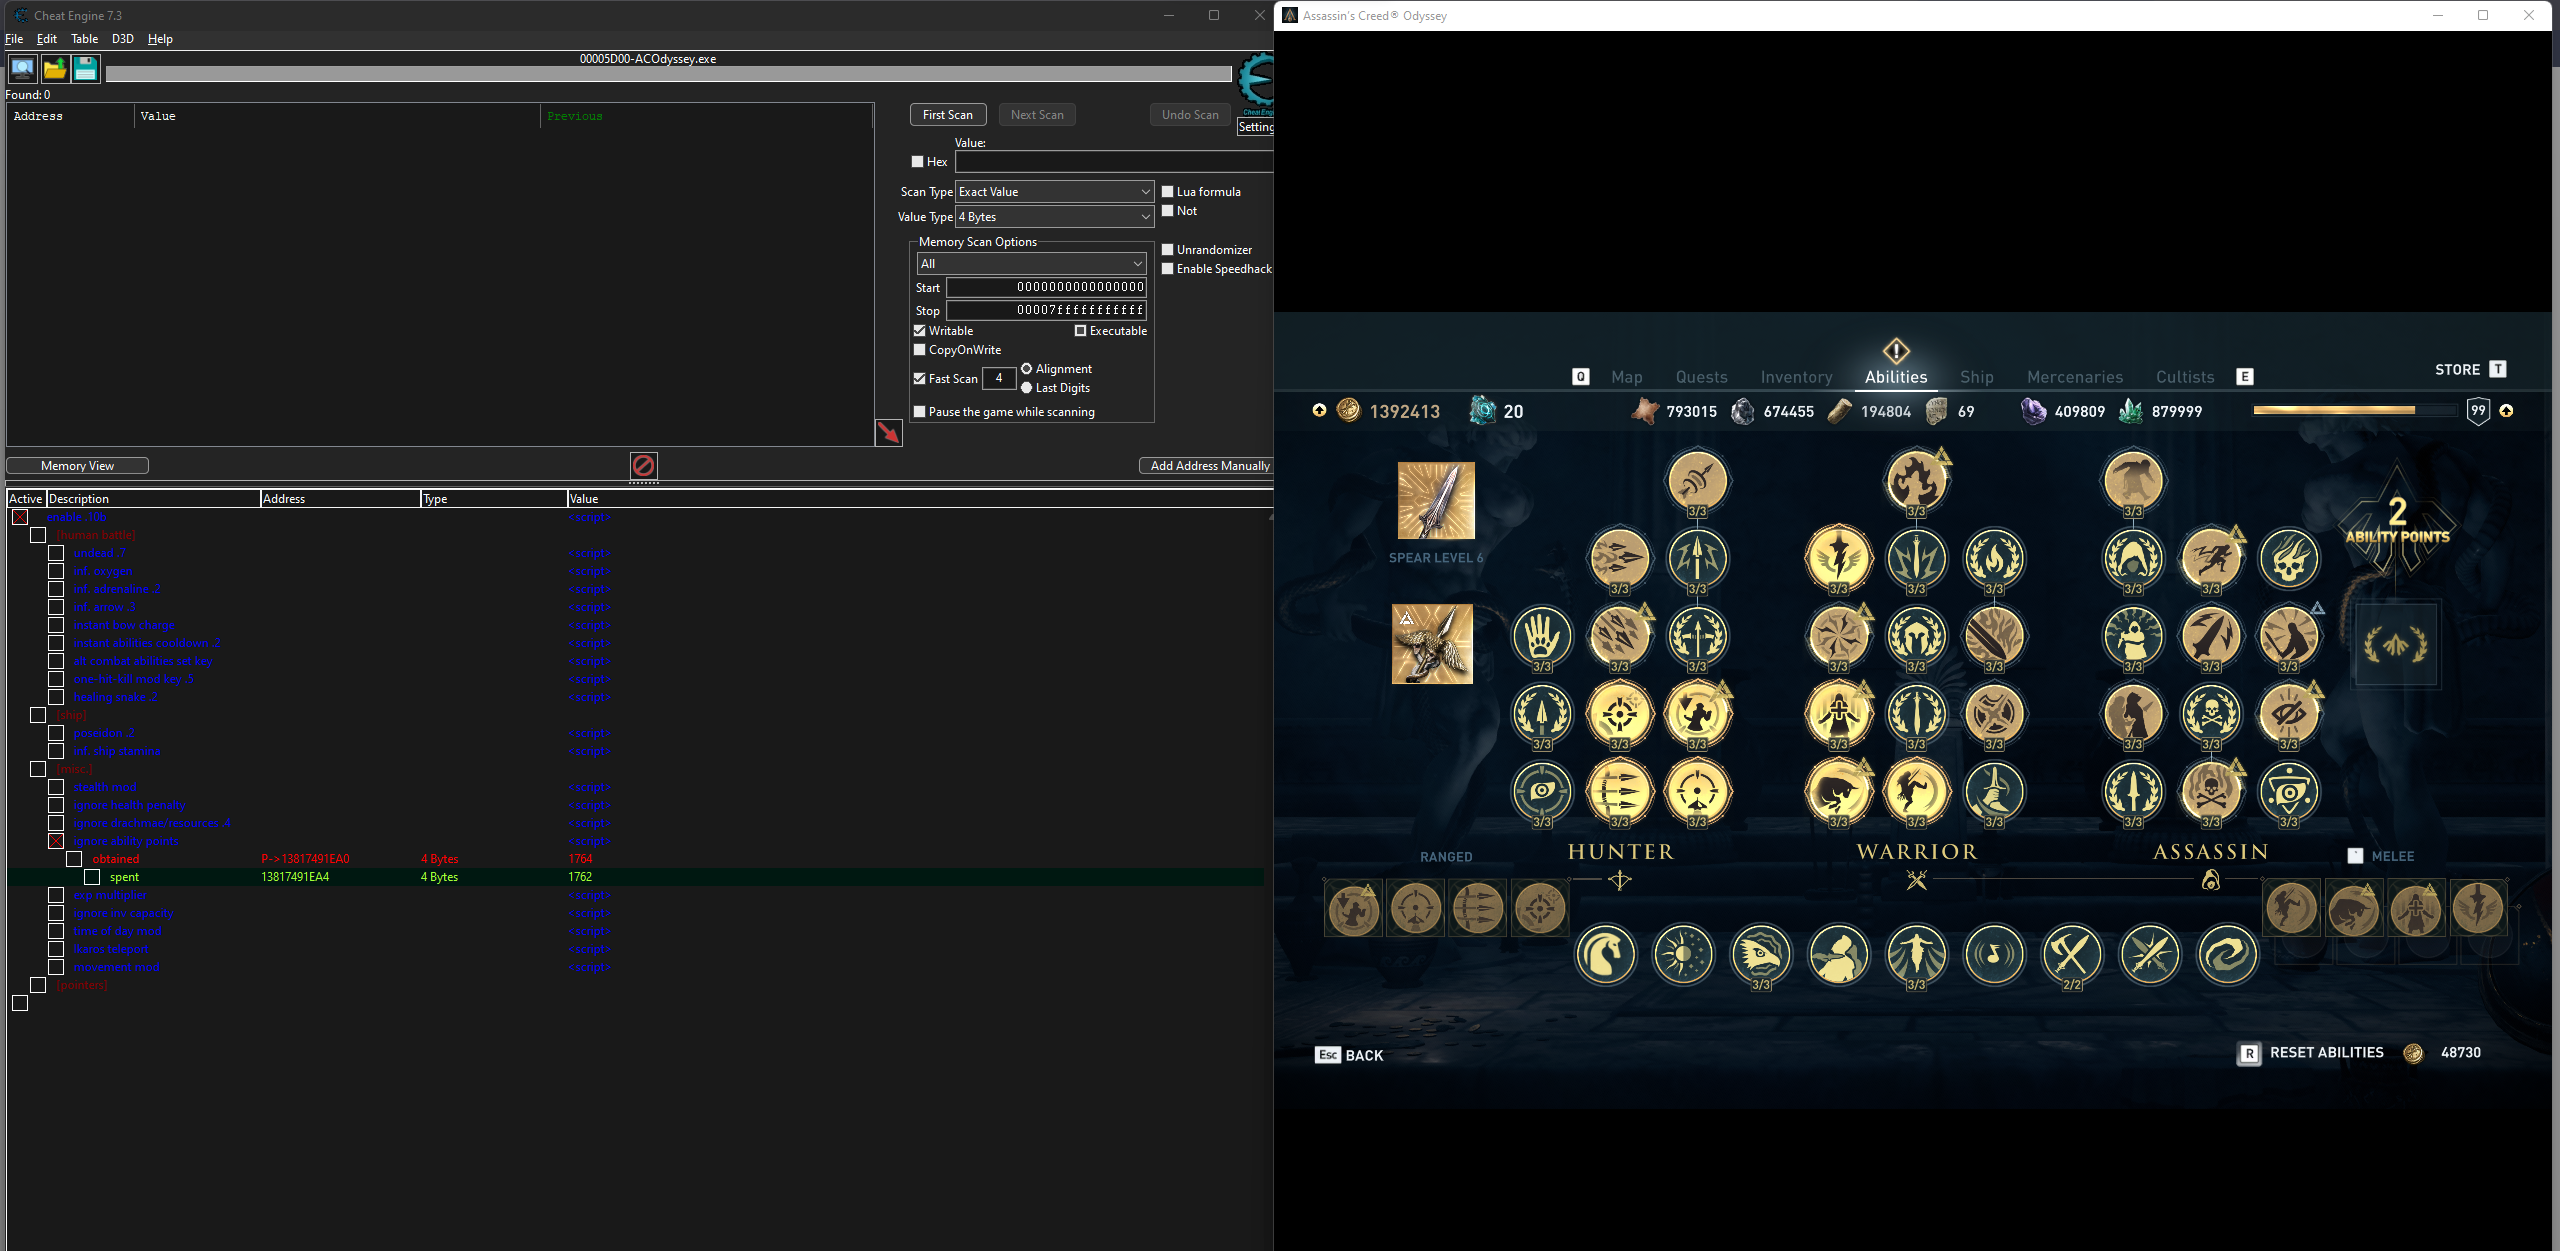Click the eagle head ability icon

[x=1761, y=954]
